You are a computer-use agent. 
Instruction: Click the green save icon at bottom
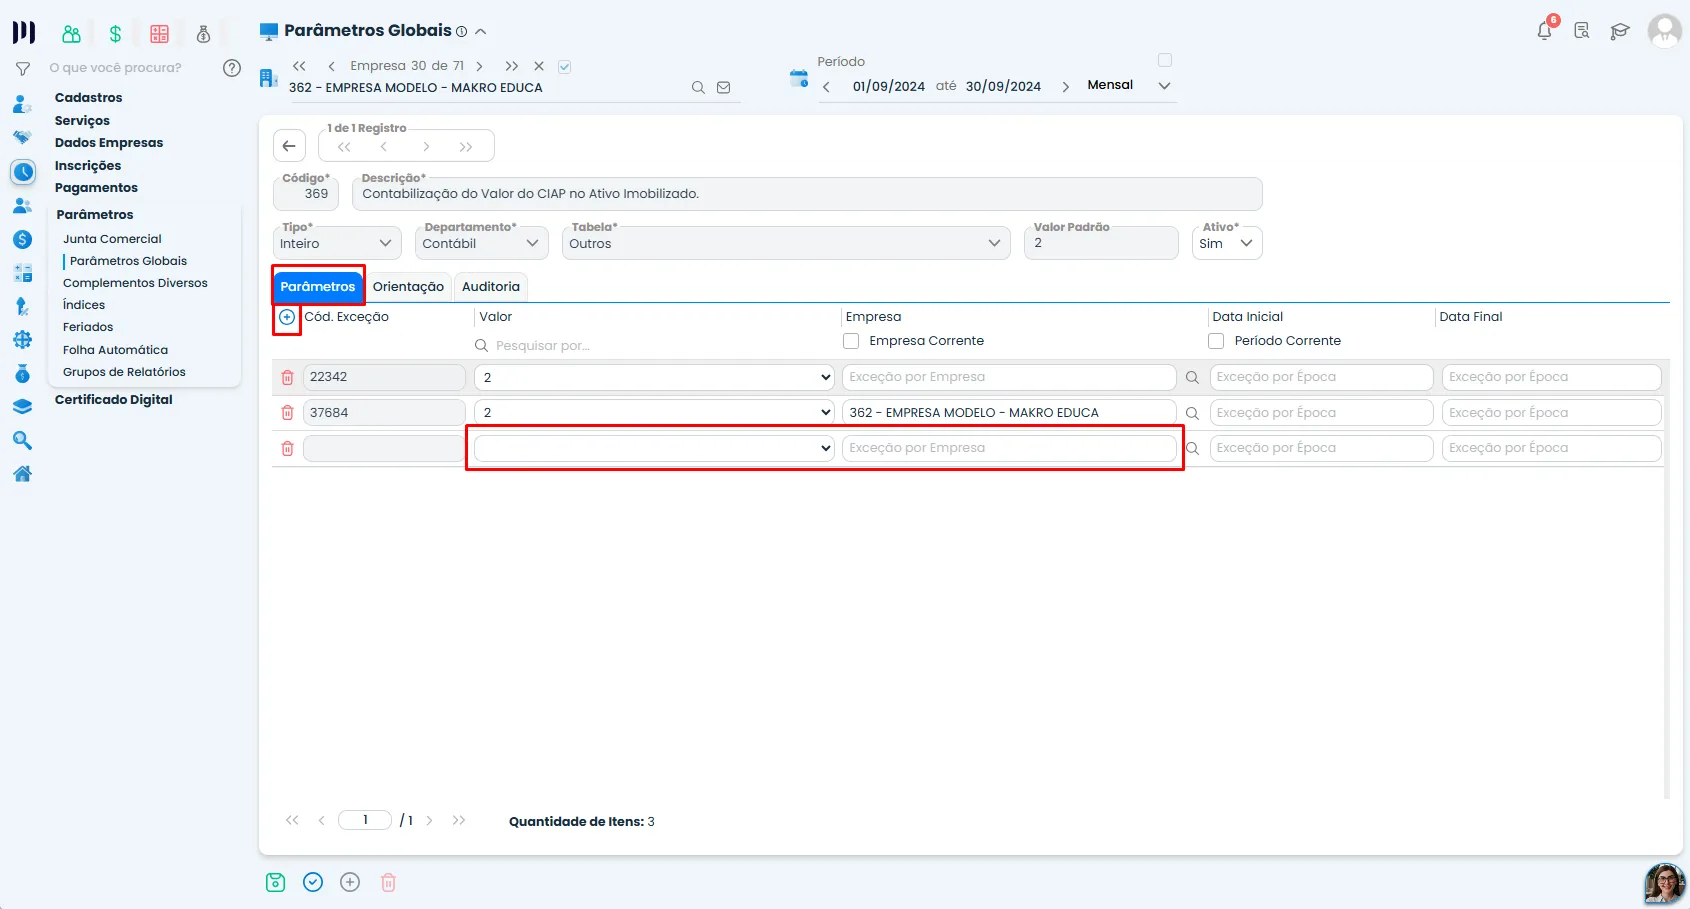coord(276,882)
